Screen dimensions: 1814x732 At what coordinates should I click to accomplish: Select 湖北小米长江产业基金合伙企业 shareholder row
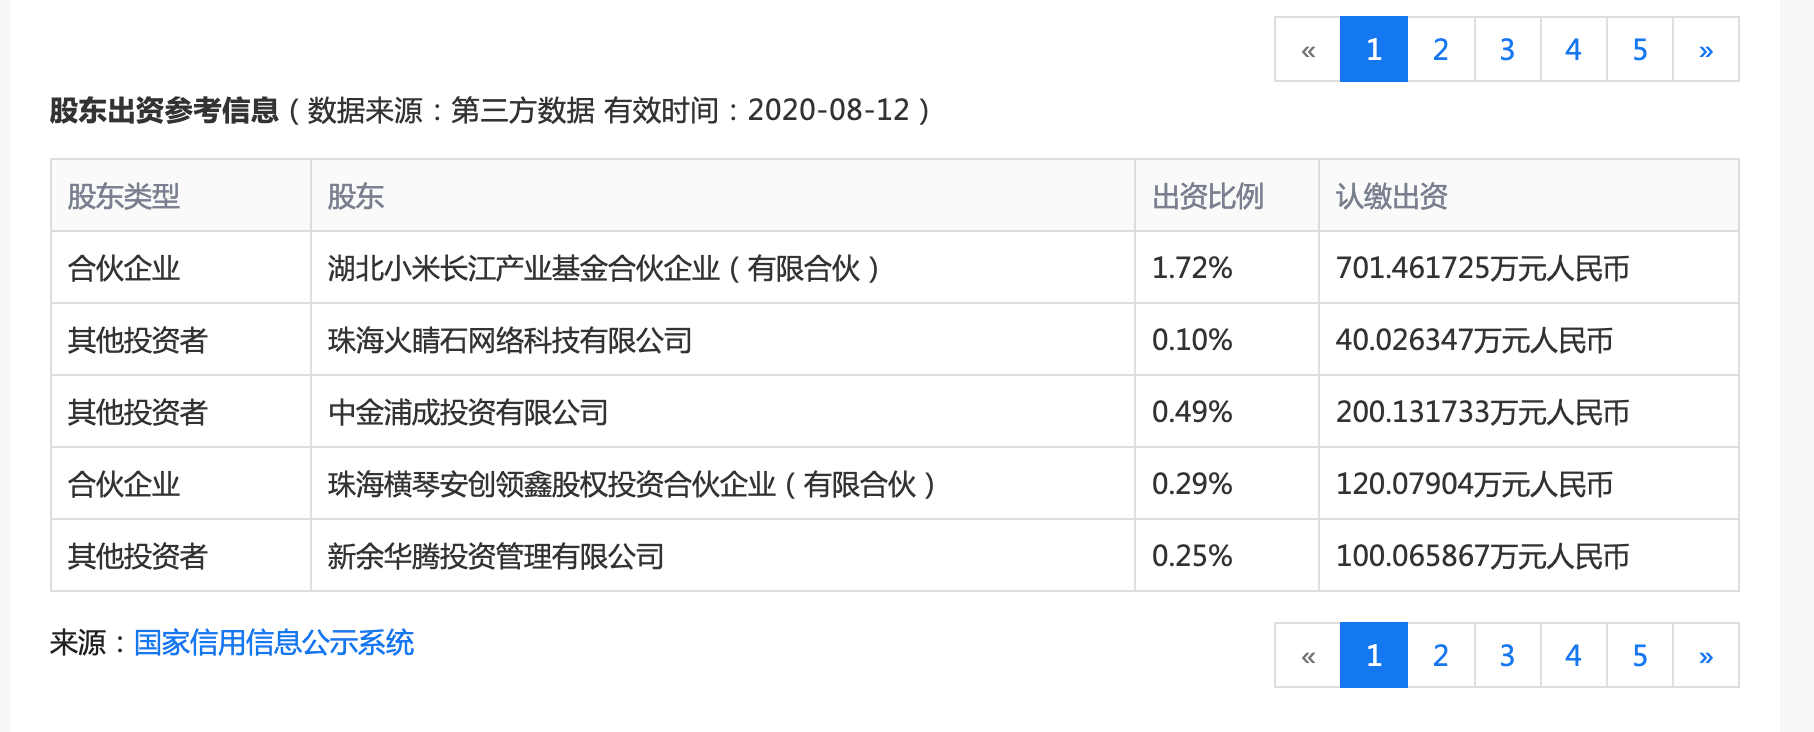click(605, 267)
